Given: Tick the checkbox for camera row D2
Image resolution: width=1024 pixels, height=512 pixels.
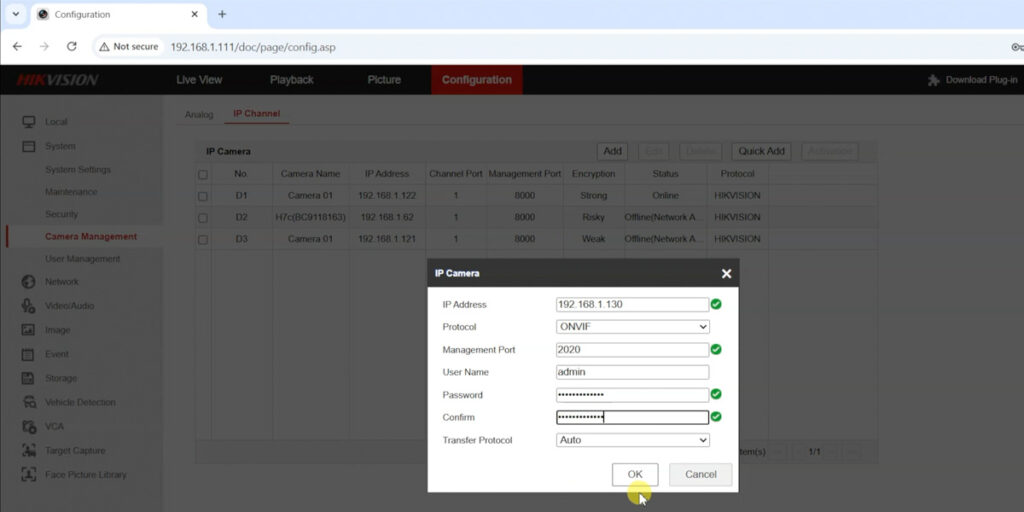Looking at the screenshot, I should pyautogui.click(x=203, y=218).
